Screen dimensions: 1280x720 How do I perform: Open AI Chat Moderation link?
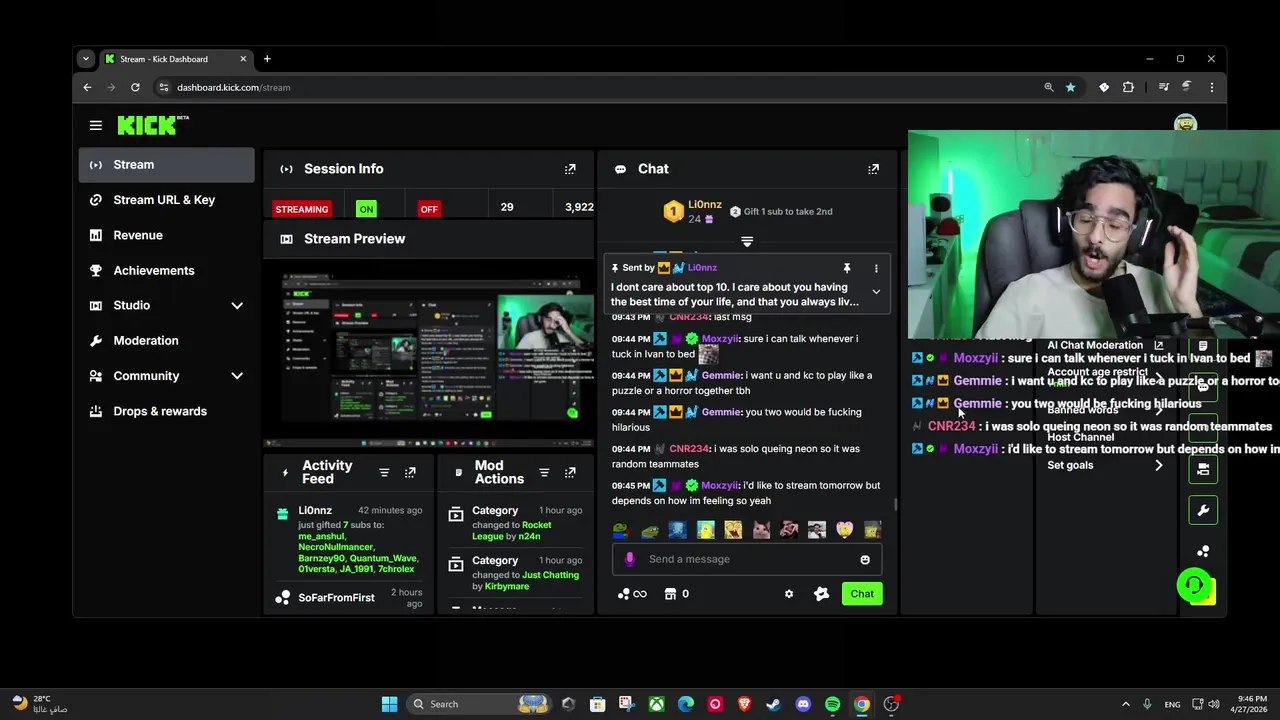(1104, 345)
